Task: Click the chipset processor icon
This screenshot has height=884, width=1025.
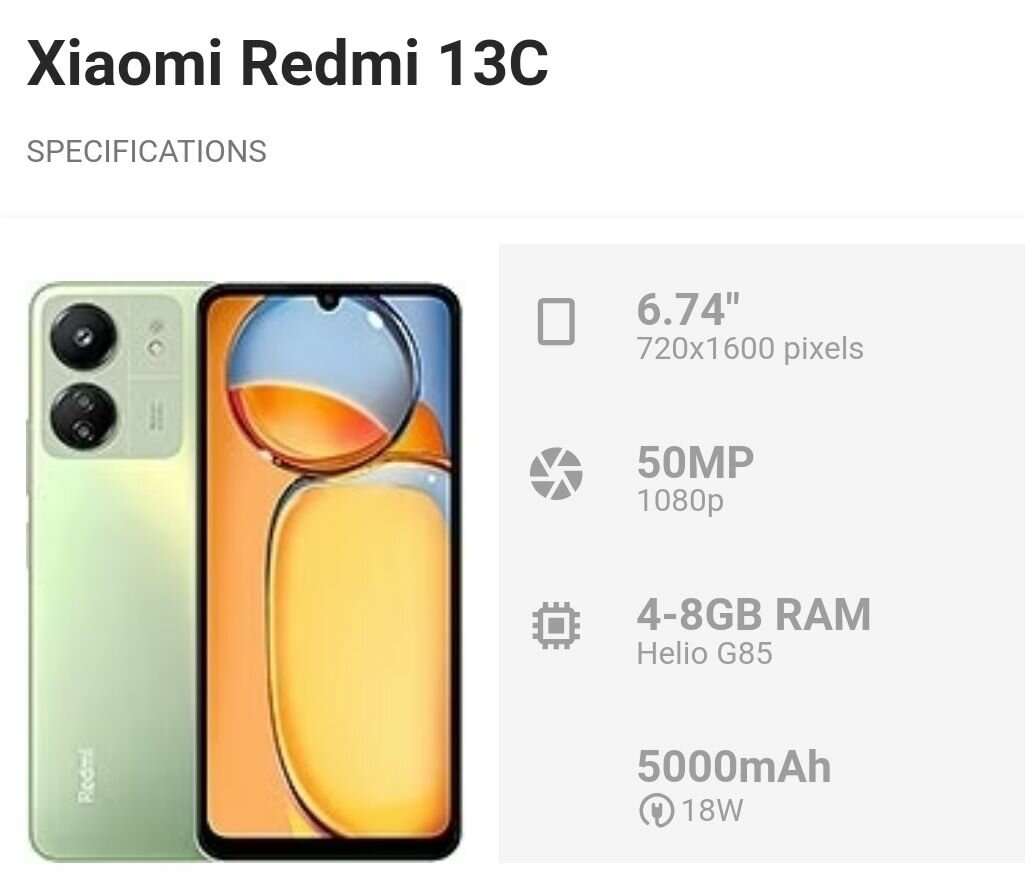Action: click(x=556, y=626)
